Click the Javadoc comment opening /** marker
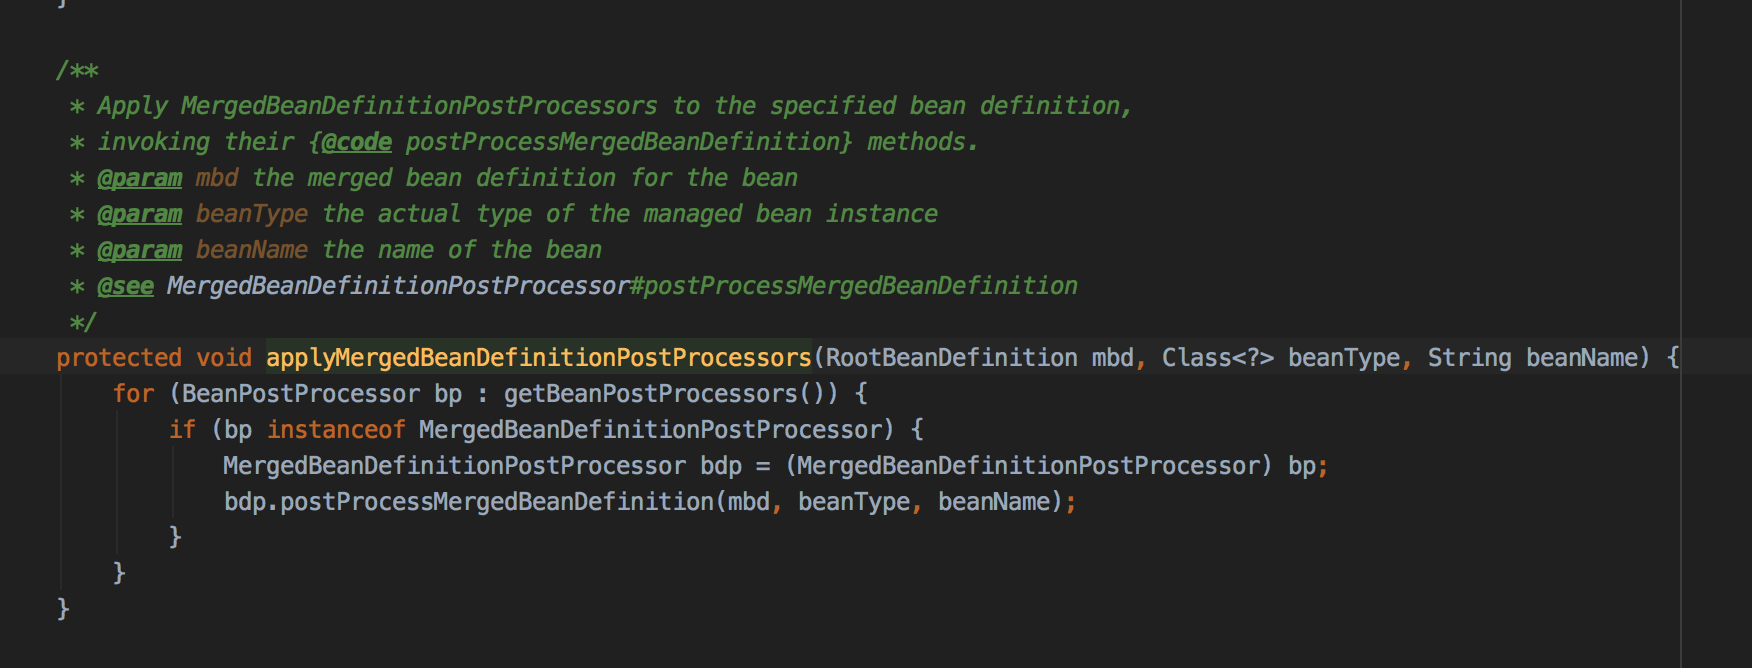This screenshot has height=668, width=1752. tap(77, 70)
